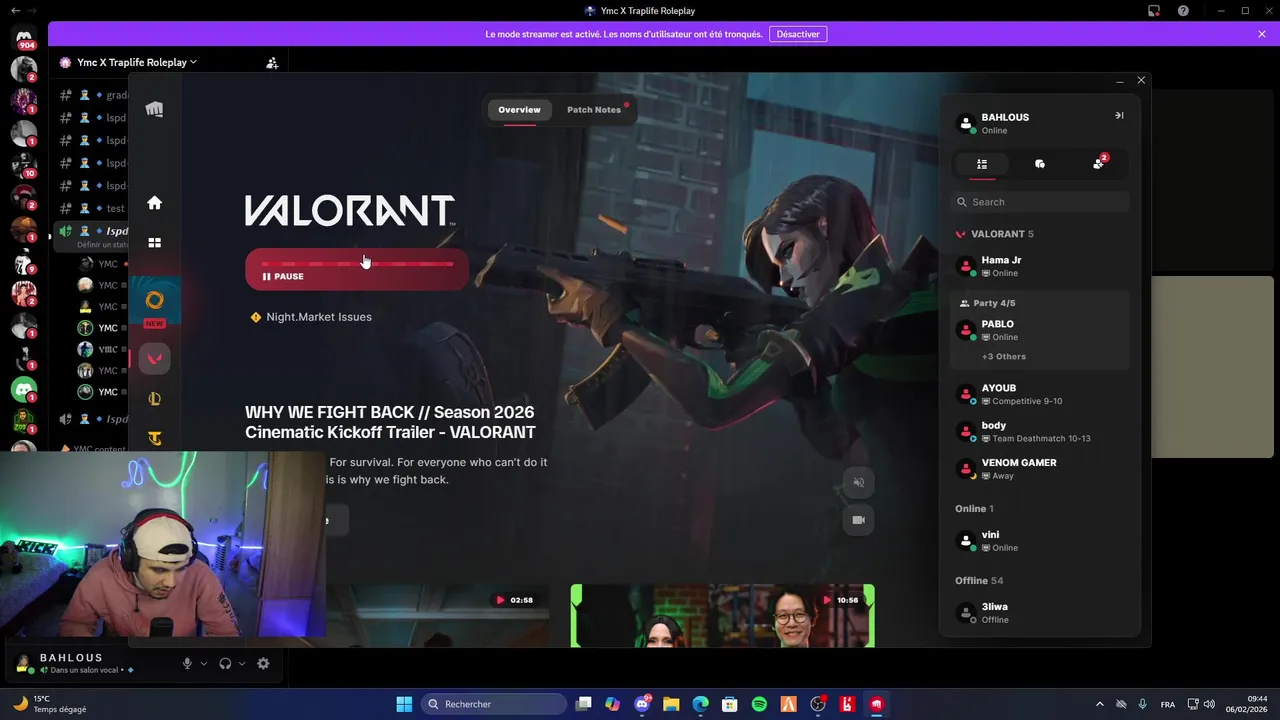Select friend AYOUB
Image resolution: width=1280 pixels, height=720 pixels.
pyautogui.click(x=1040, y=394)
